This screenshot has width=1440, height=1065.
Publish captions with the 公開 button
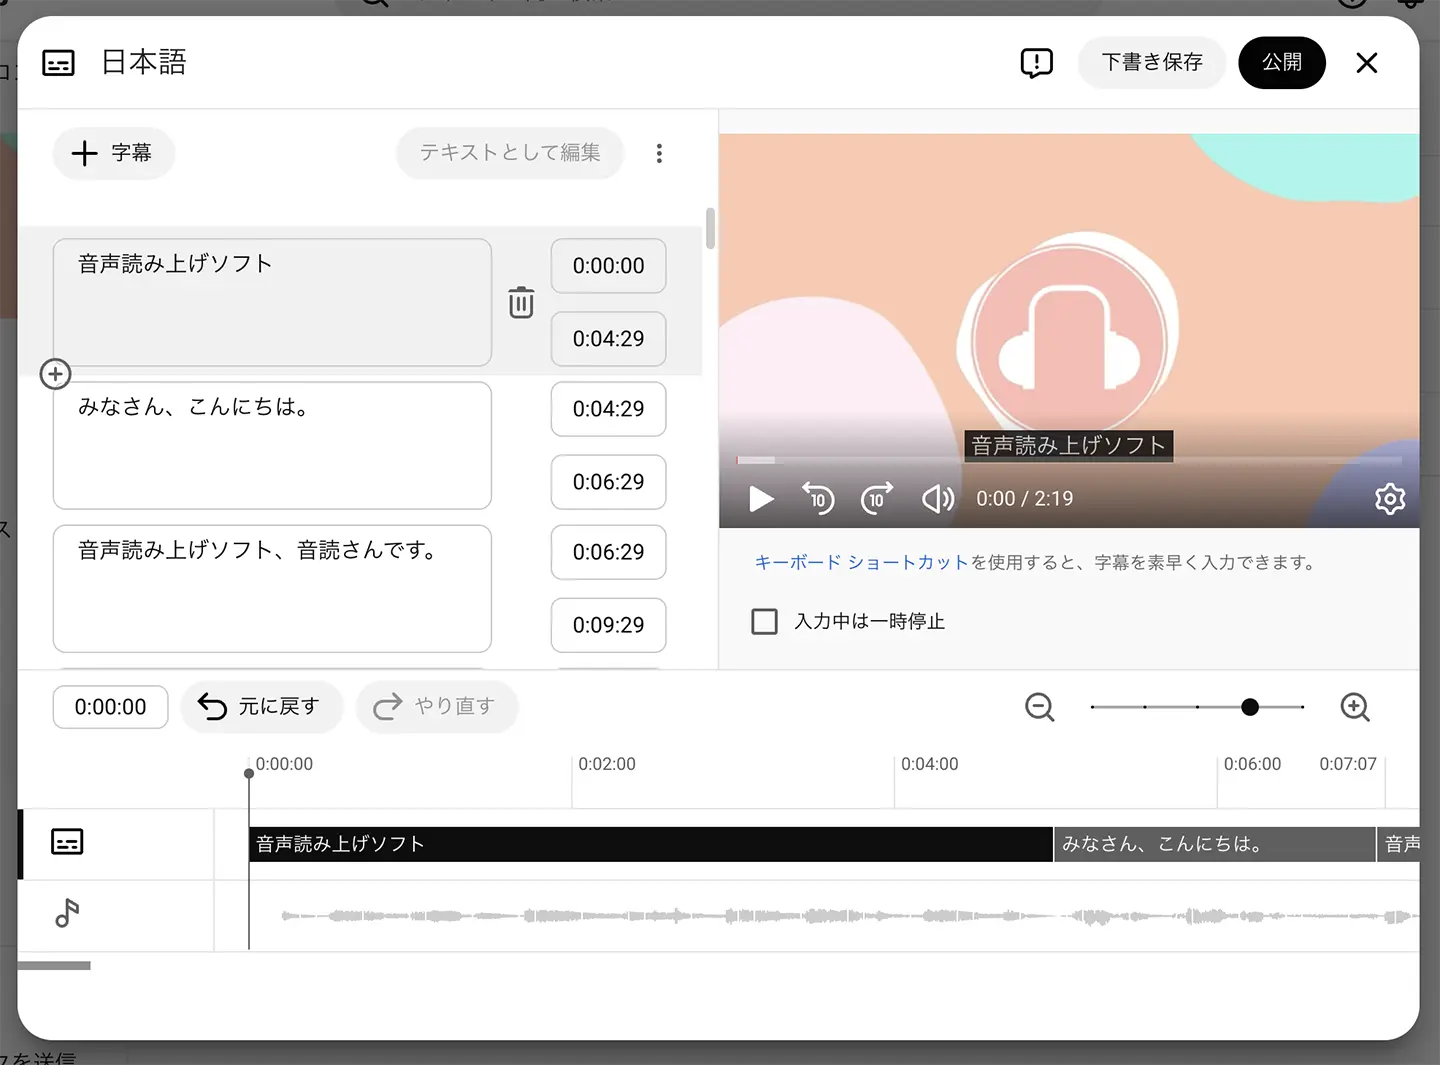click(1282, 62)
